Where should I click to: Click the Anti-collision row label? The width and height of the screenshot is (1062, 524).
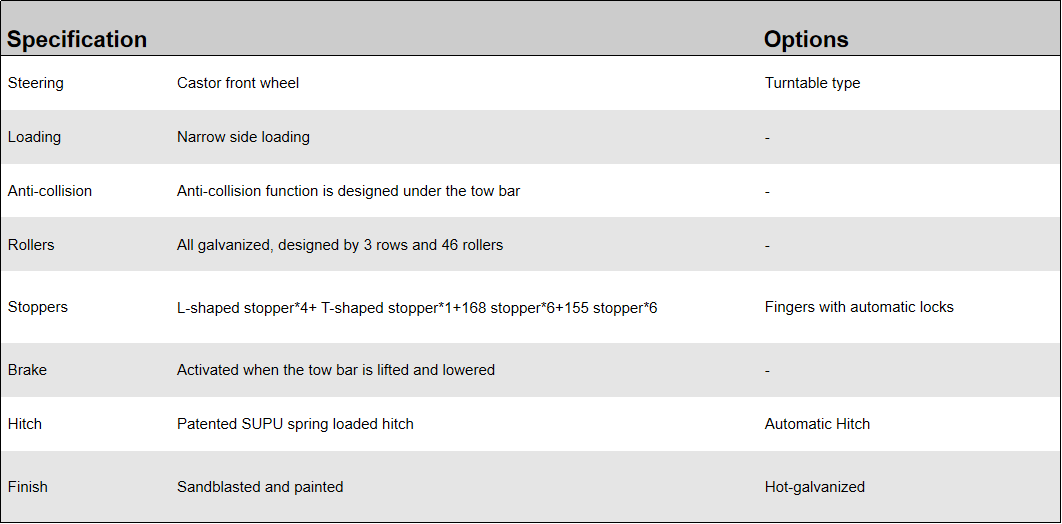pyautogui.click(x=50, y=191)
